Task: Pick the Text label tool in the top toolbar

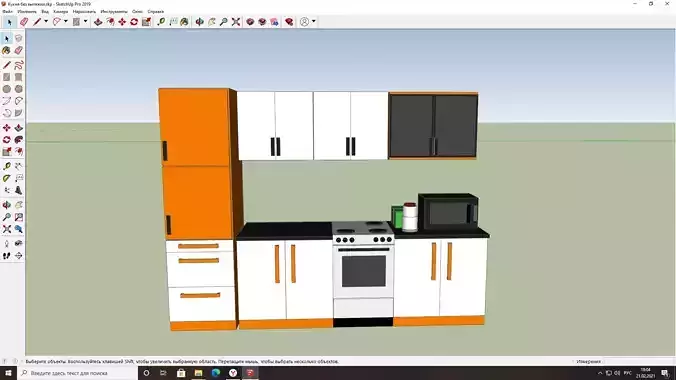Action: [x=173, y=22]
